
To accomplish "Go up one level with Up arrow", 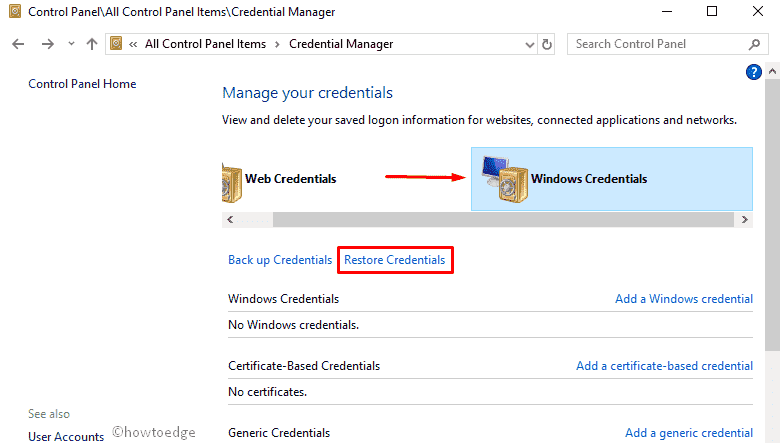I will pyautogui.click(x=92, y=44).
